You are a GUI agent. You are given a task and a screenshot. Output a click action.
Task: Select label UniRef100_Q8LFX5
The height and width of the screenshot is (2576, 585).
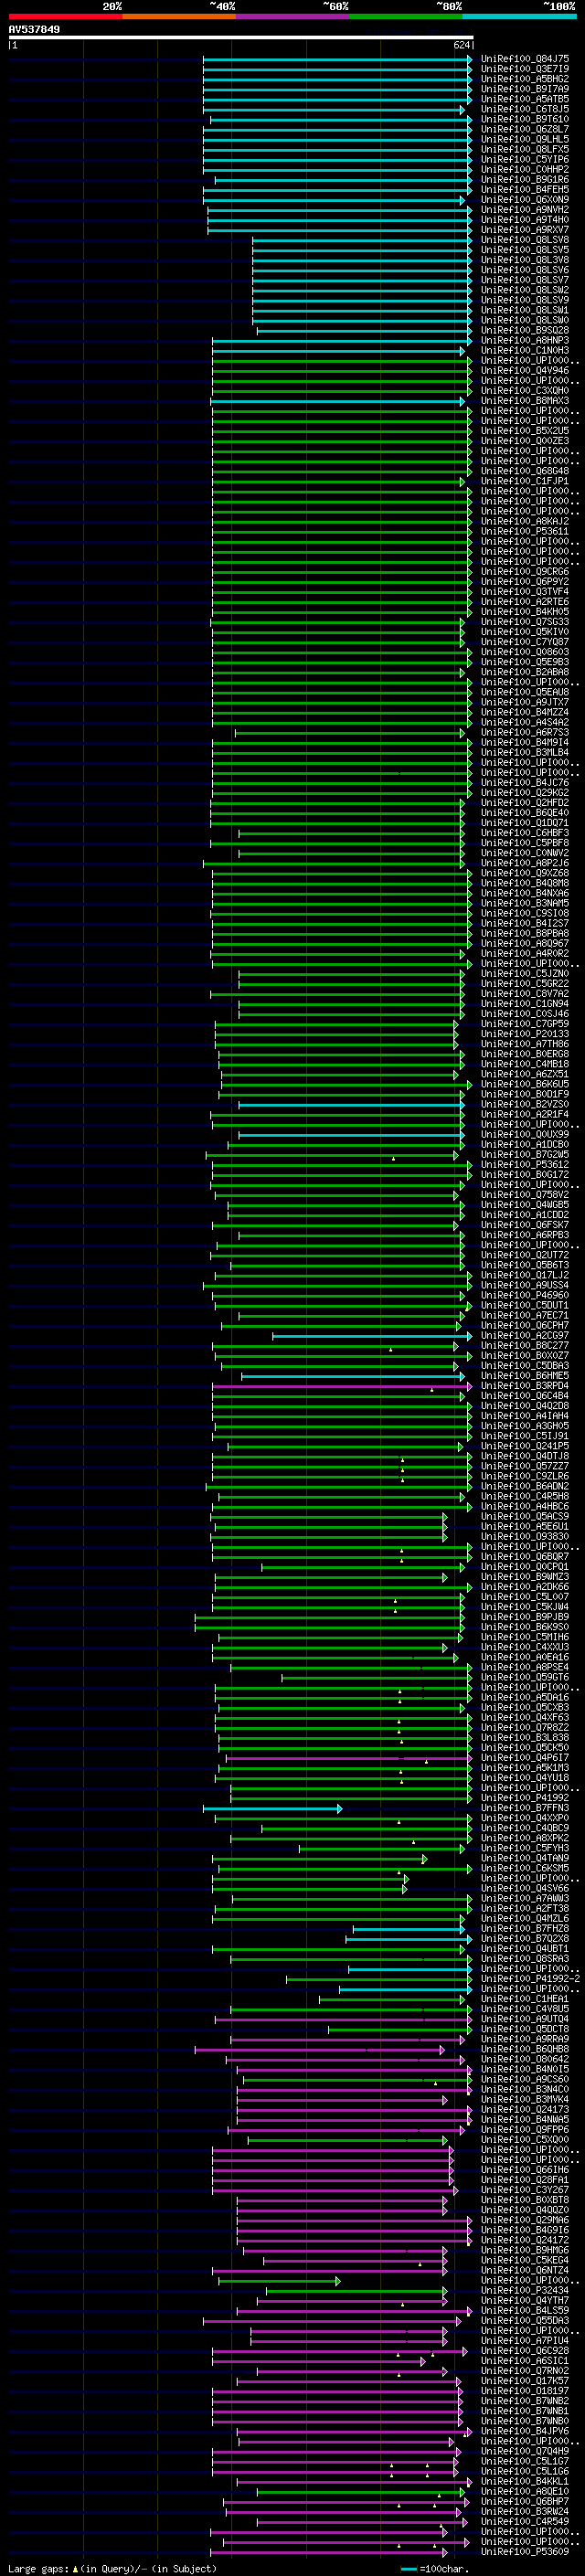(525, 149)
